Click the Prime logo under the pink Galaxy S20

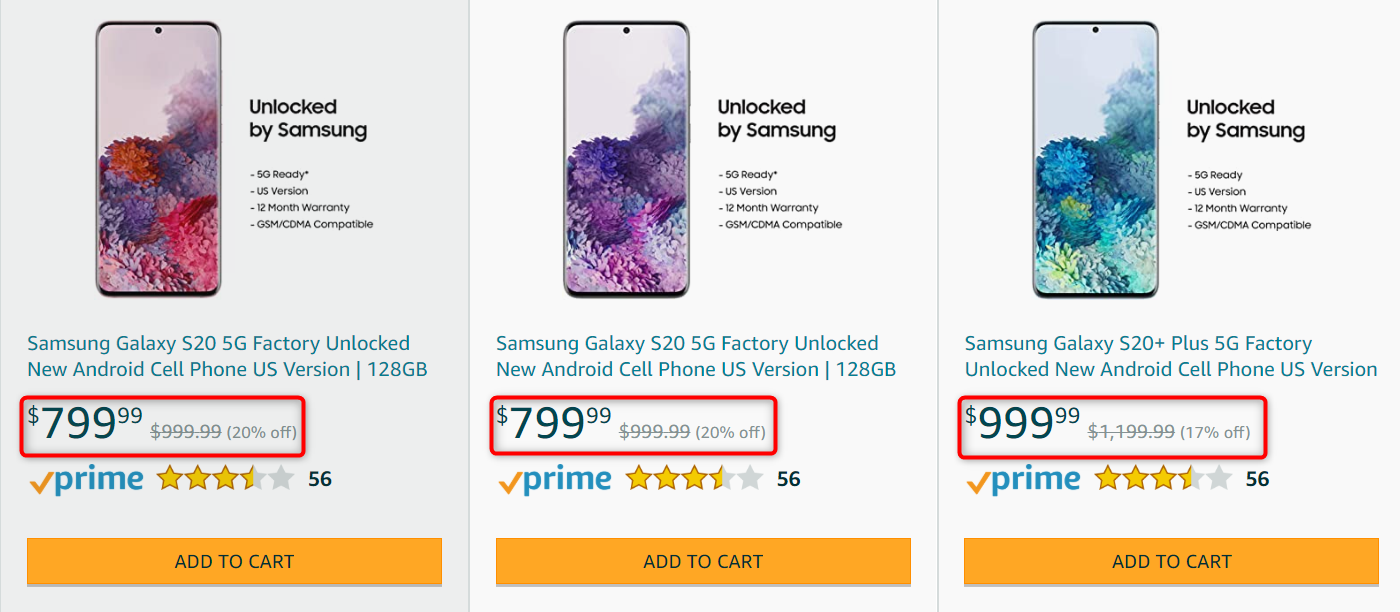[87, 480]
